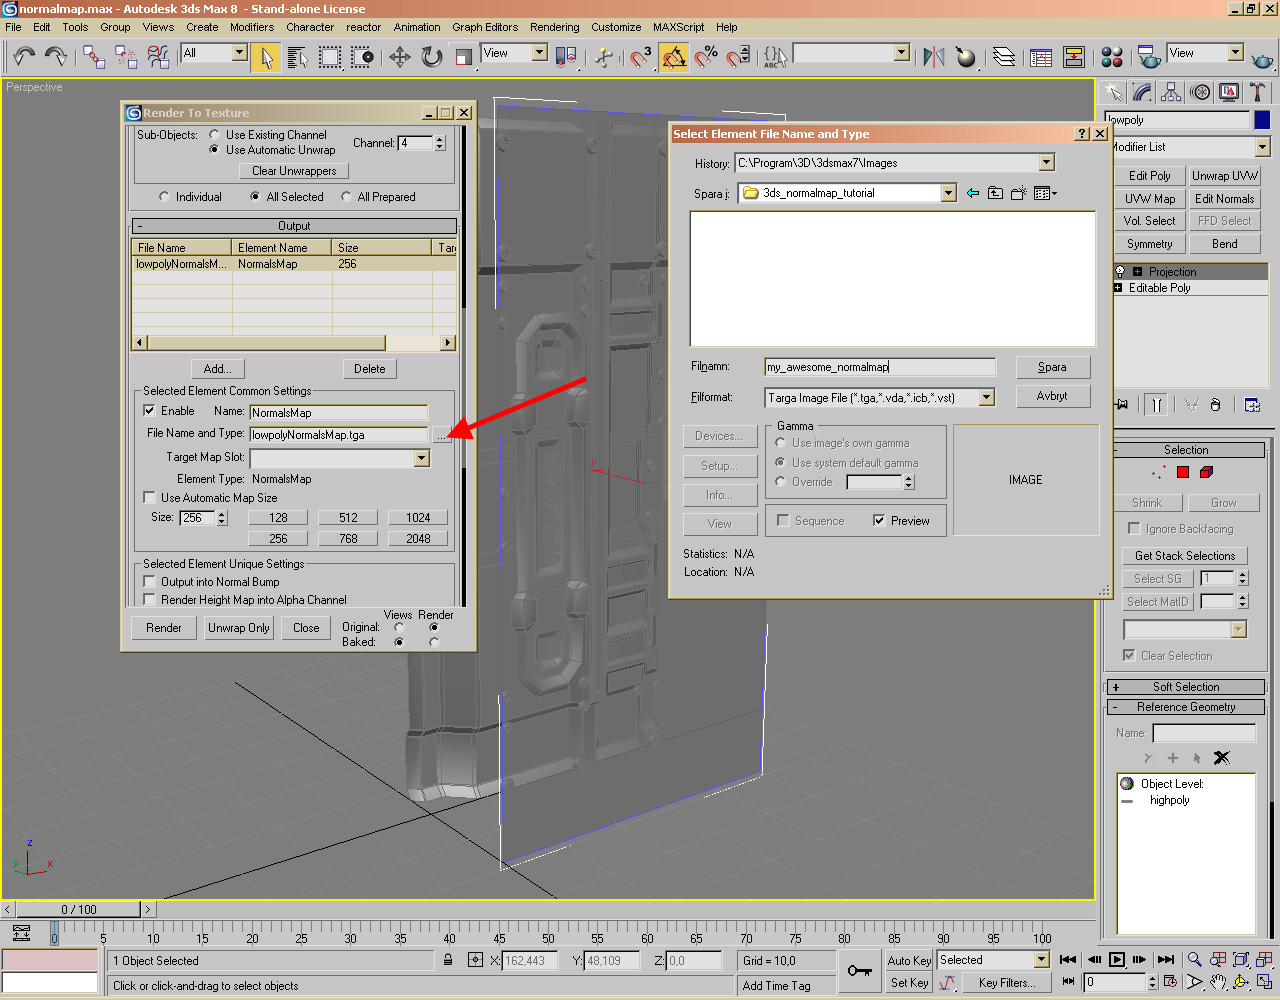Activate the Pan View hand icon
1280x1000 pixels.
point(1217,982)
